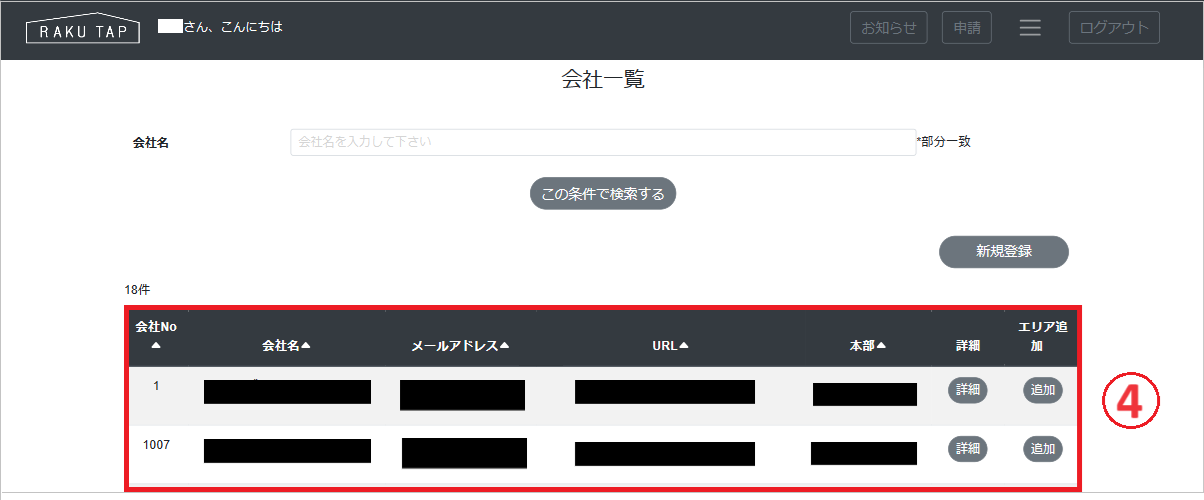Sort table by 会社No column header

coord(156,336)
